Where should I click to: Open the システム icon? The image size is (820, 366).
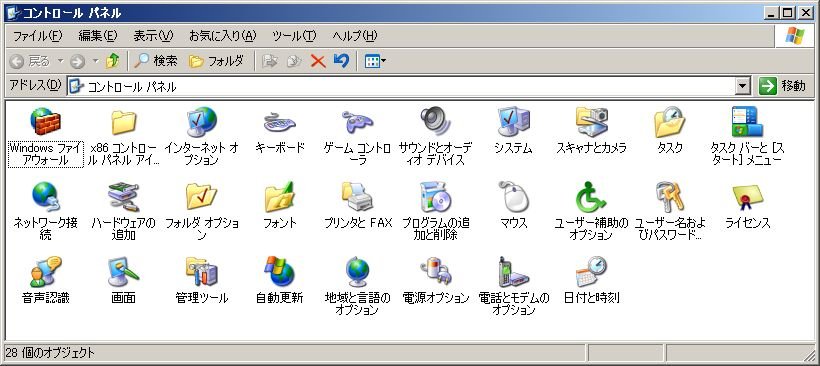pyautogui.click(x=513, y=121)
